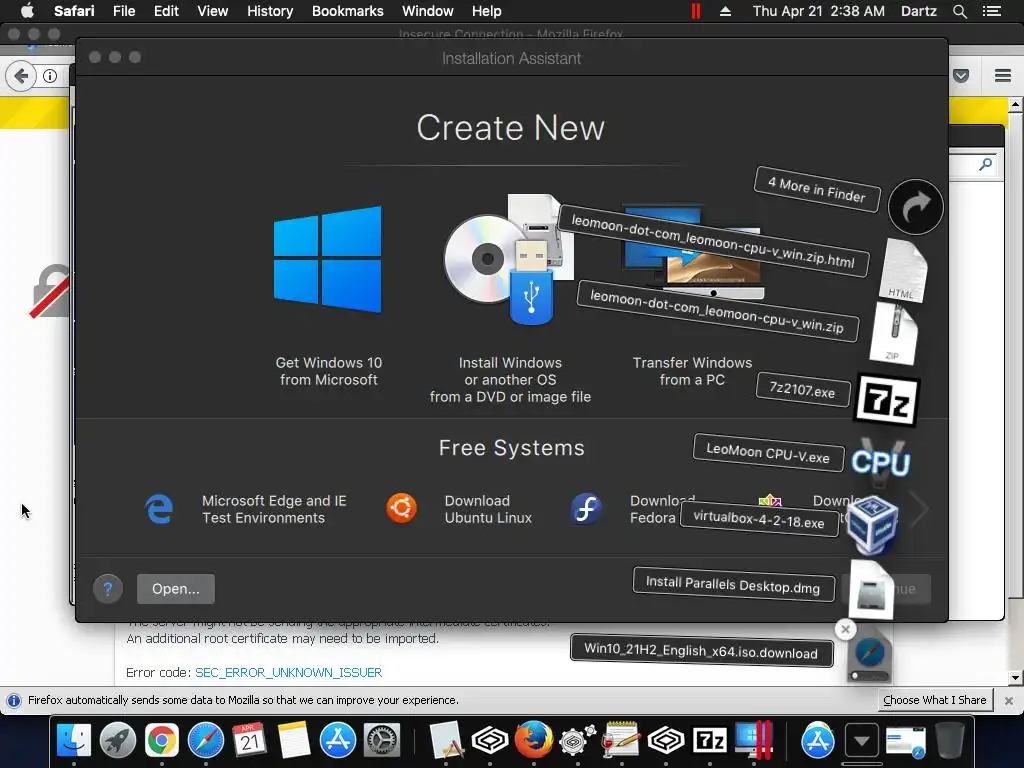This screenshot has width=1024, height=768.
Task: Open the Trash in the Dock
Action: tap(950, 741)
